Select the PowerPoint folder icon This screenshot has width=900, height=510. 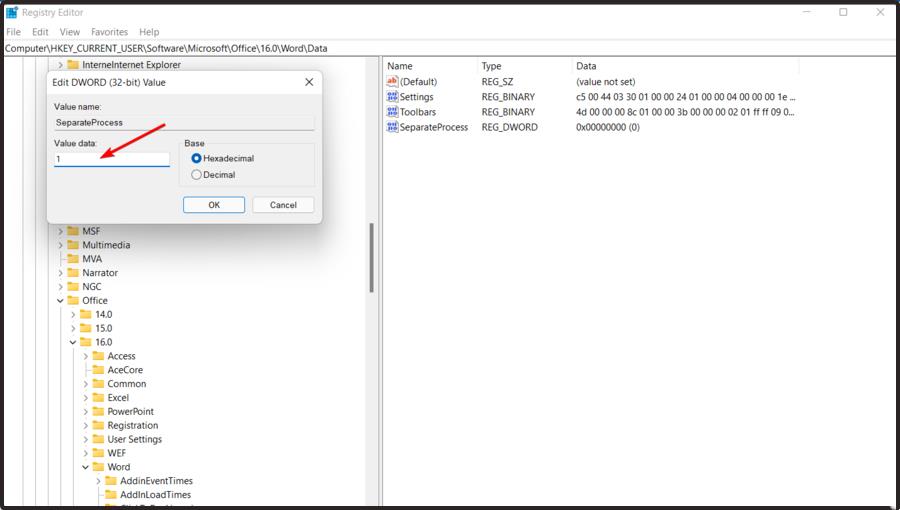pos(98,411)
